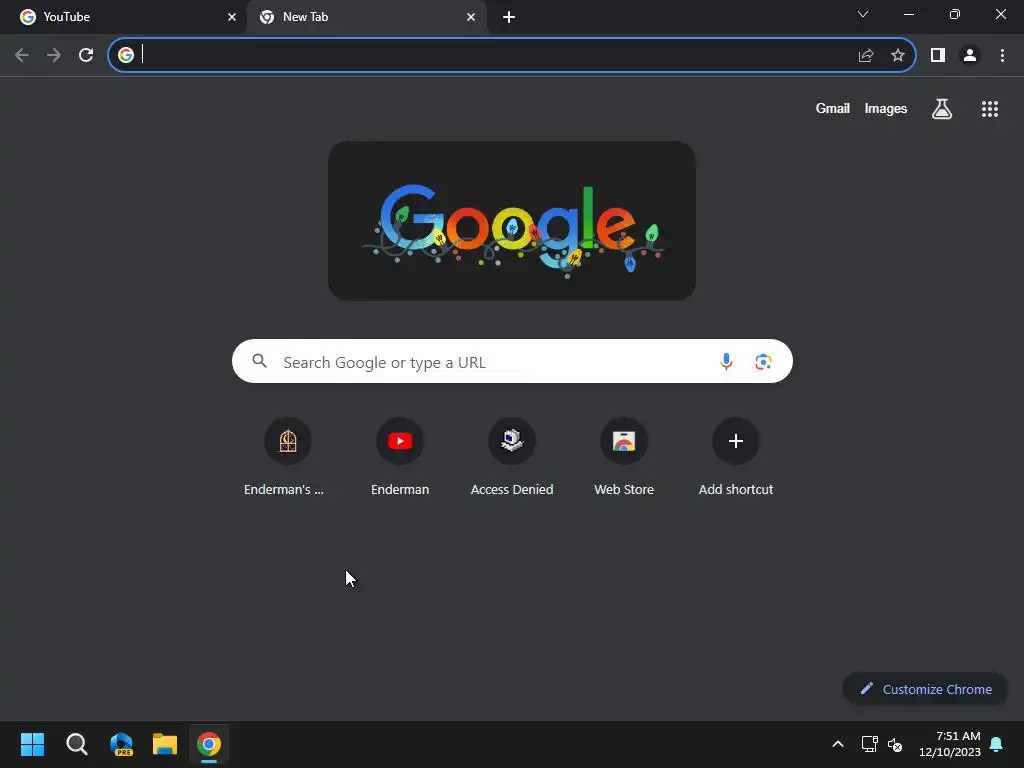The image size is (1024, 768).
Task: Click the Google icon in address bar
Action: click(x=125, y=55)
